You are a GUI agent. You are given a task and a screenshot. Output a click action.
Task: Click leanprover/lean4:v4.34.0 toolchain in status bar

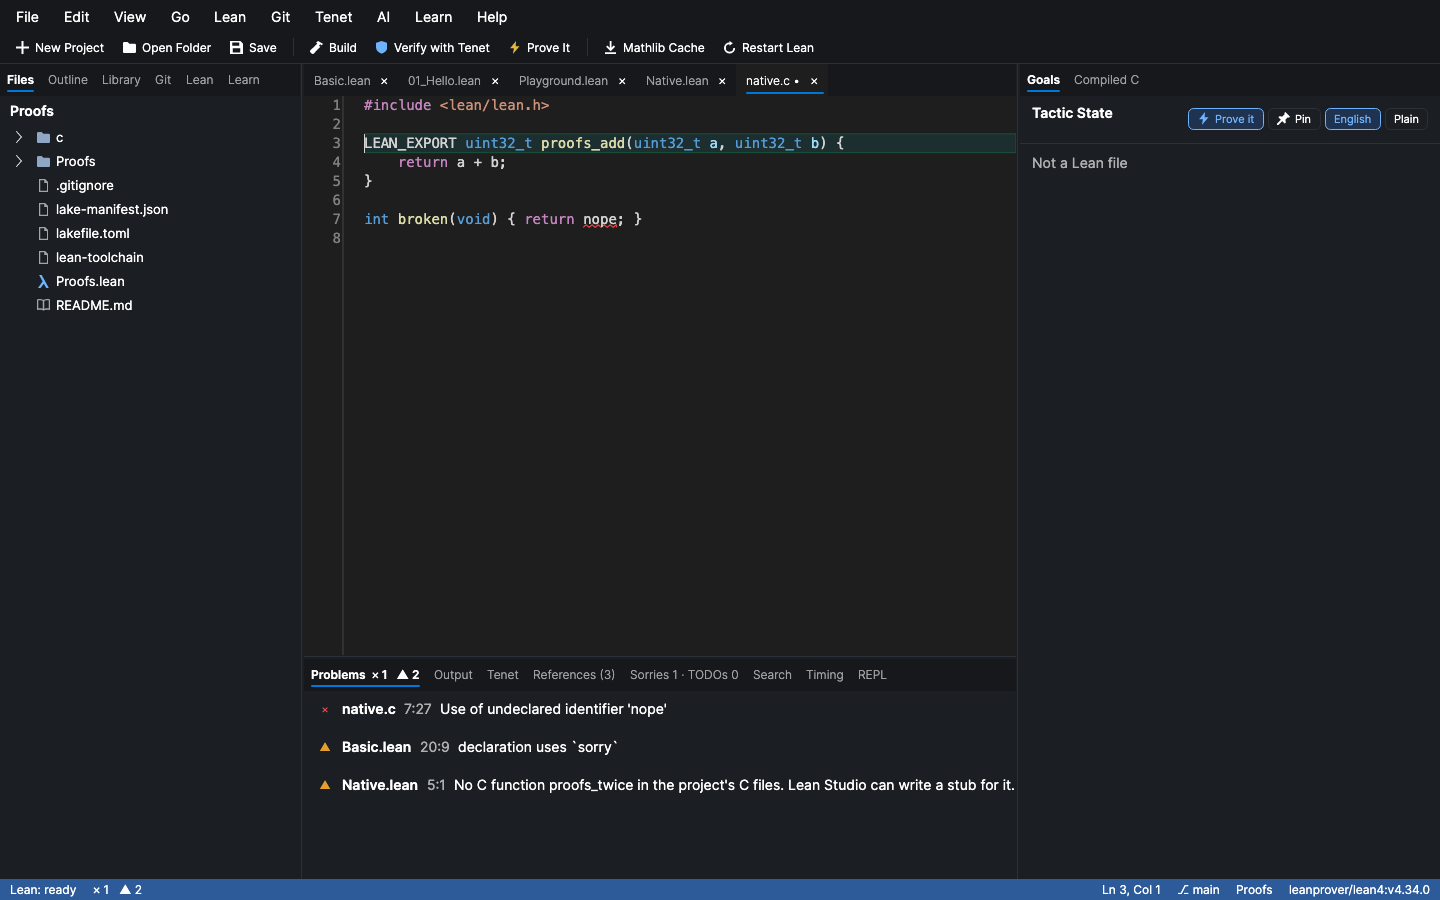click(1359, 890)
